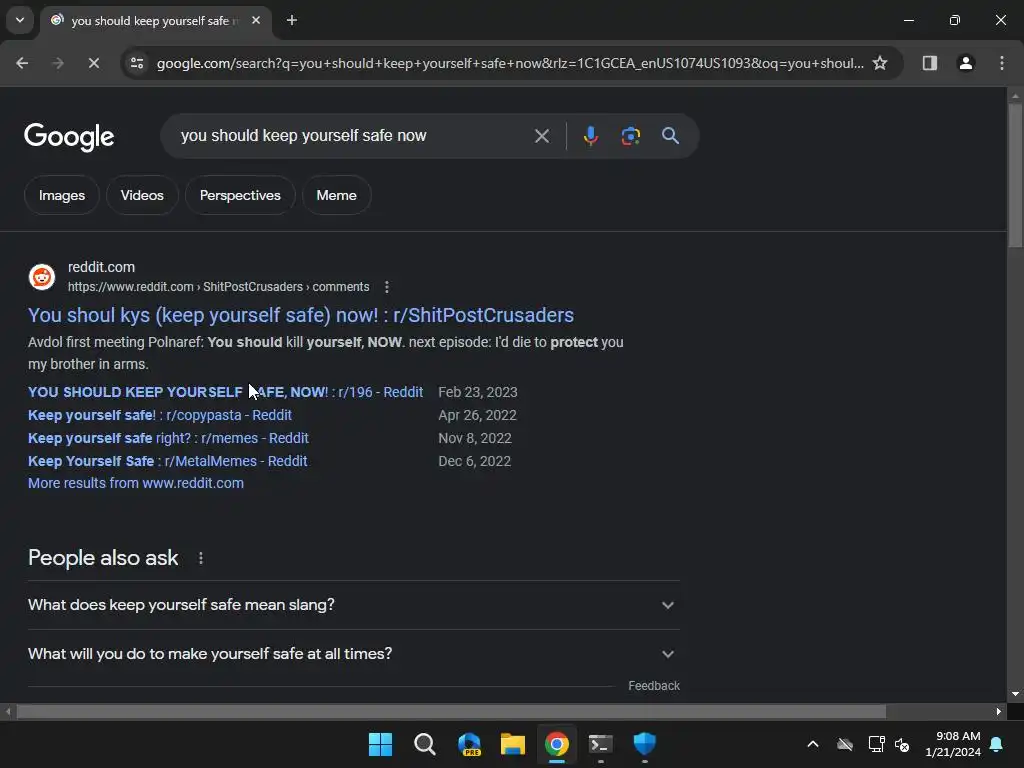Open People also ask options menu
The width and height of the screenshot is (1024, 768).
click(200, 558)
